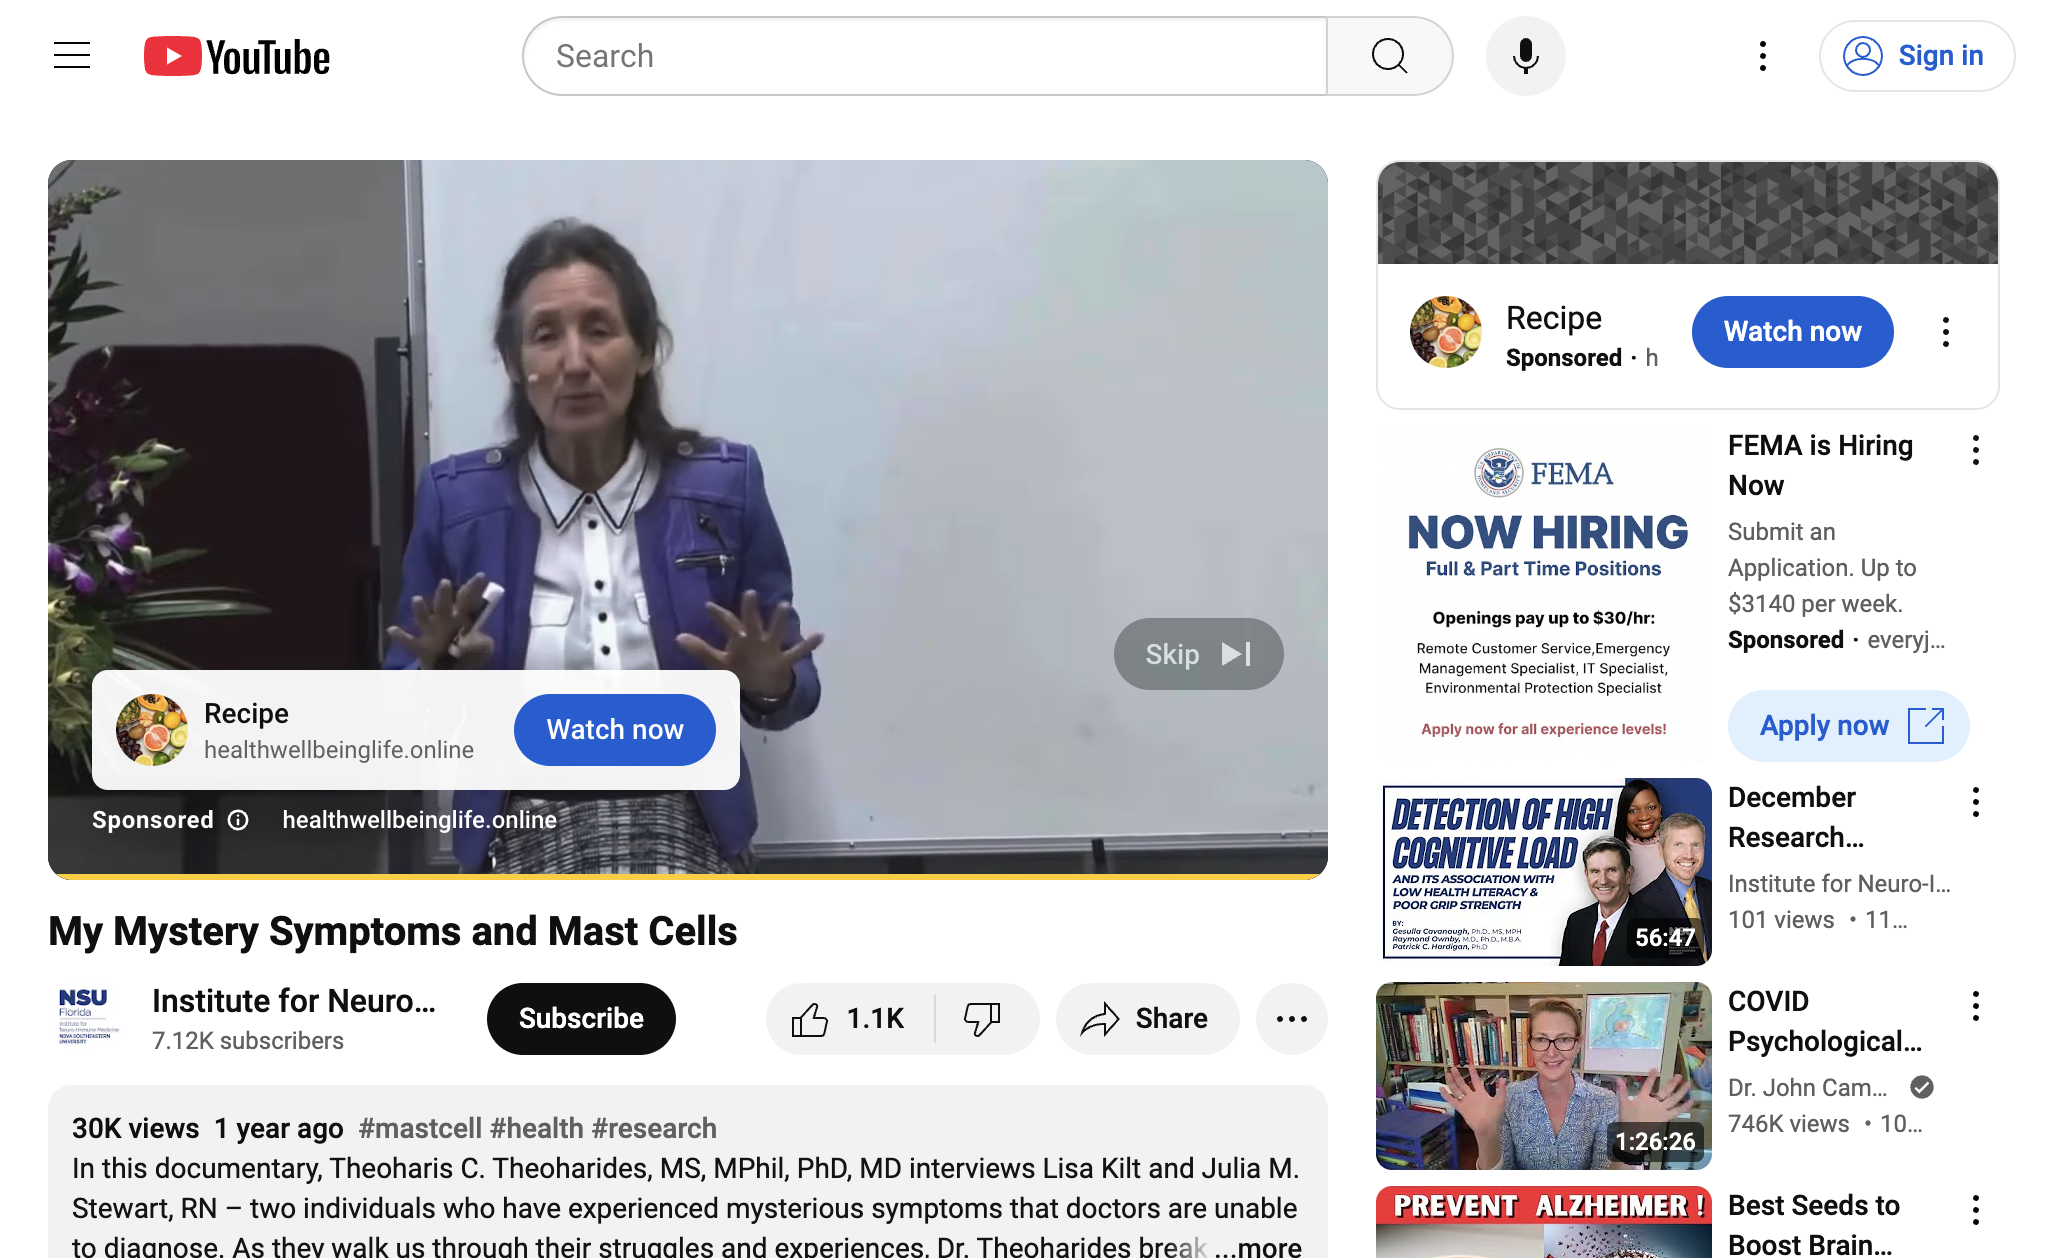This screenshot has width=2048, height=1258.
Task: Open FEMA ad options kebab menu
Action: coord(1975,450)
